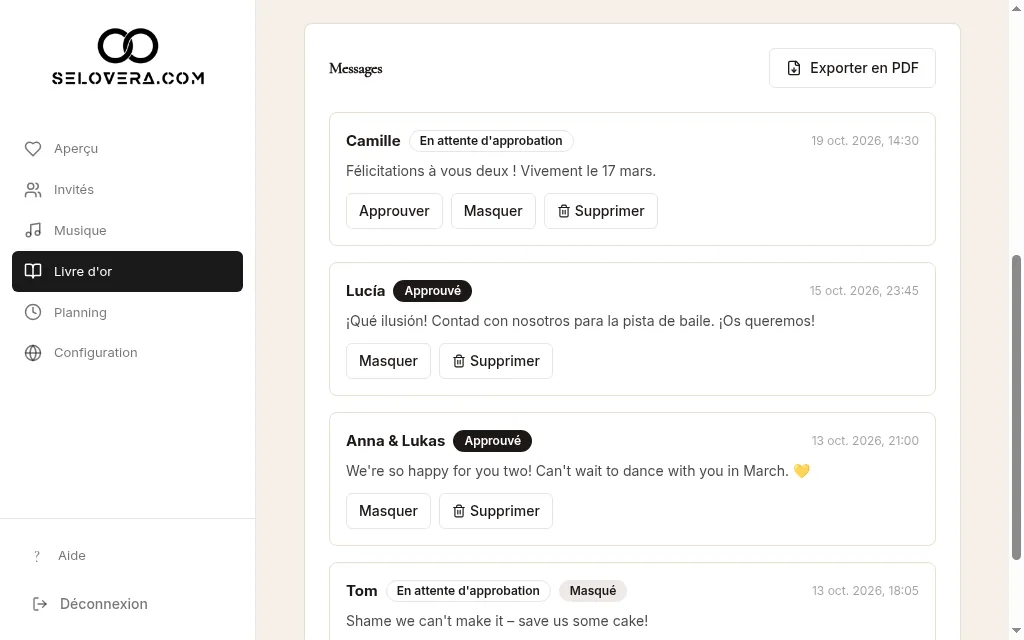This screenshot has height=640, width=1024.
Task: Click Camille's En attente d'approbation badge
Action: click(x=491, y=141)
